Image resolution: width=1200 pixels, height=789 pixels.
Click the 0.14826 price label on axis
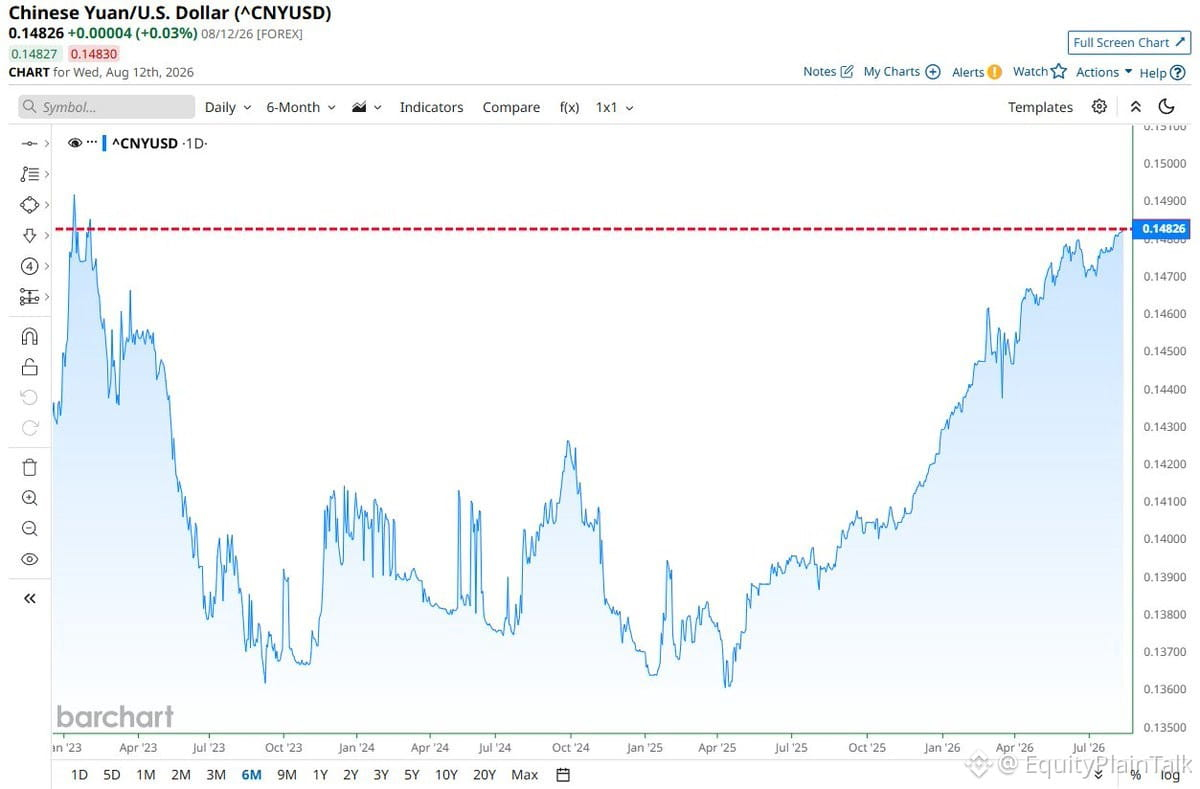[1163, 229]
